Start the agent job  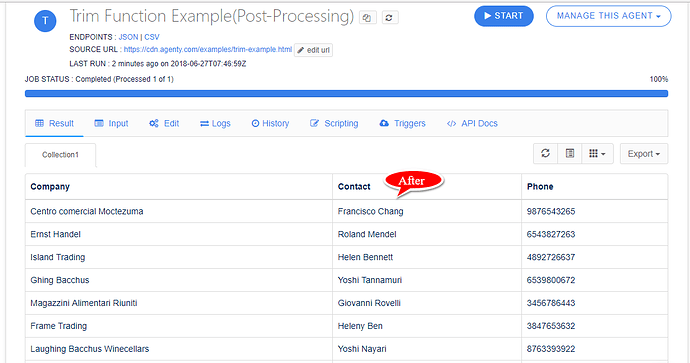click(x=503, y=16)
